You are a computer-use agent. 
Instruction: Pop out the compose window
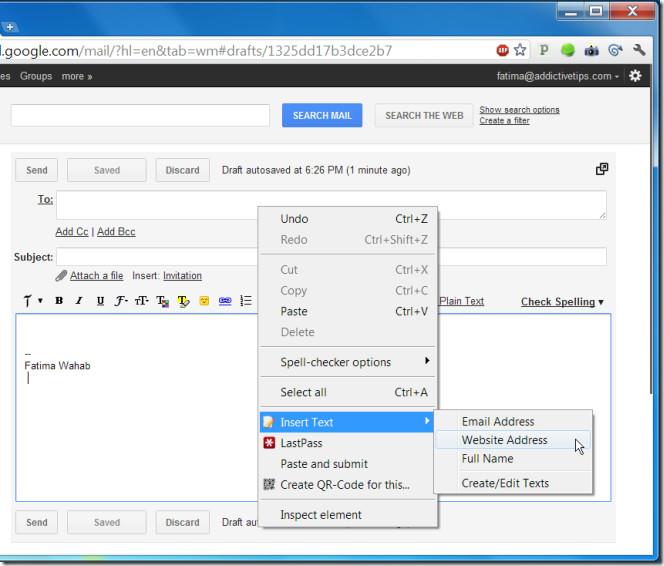tap(602, 169)
